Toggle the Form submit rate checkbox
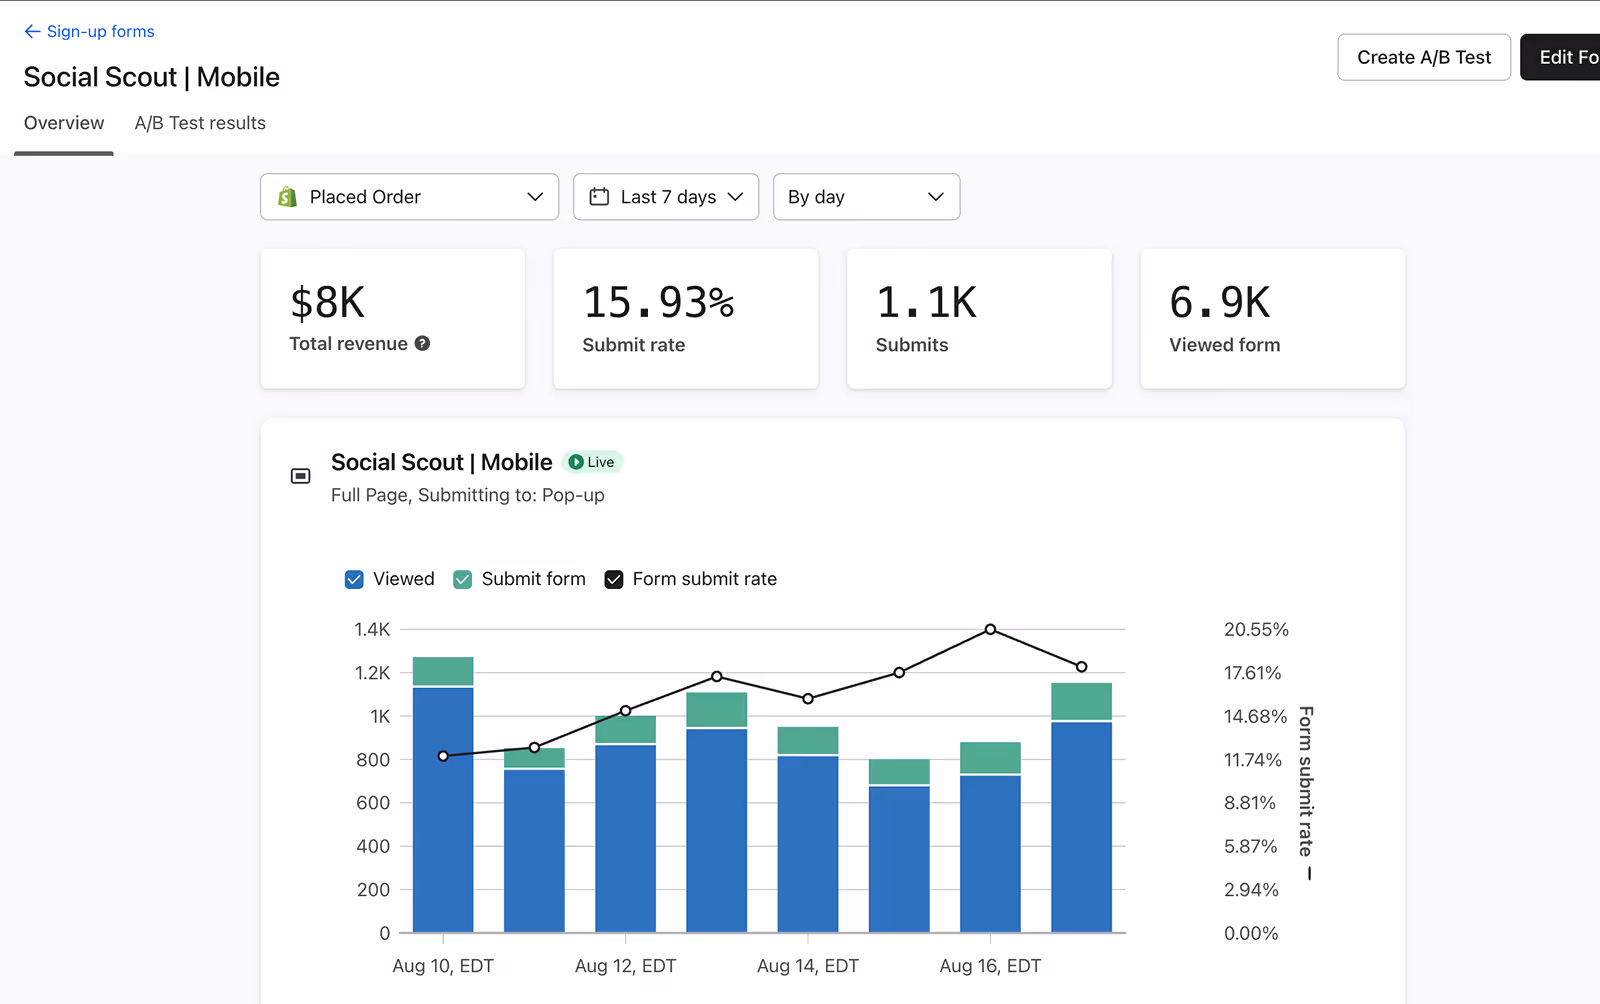 (x=613, y=579)
